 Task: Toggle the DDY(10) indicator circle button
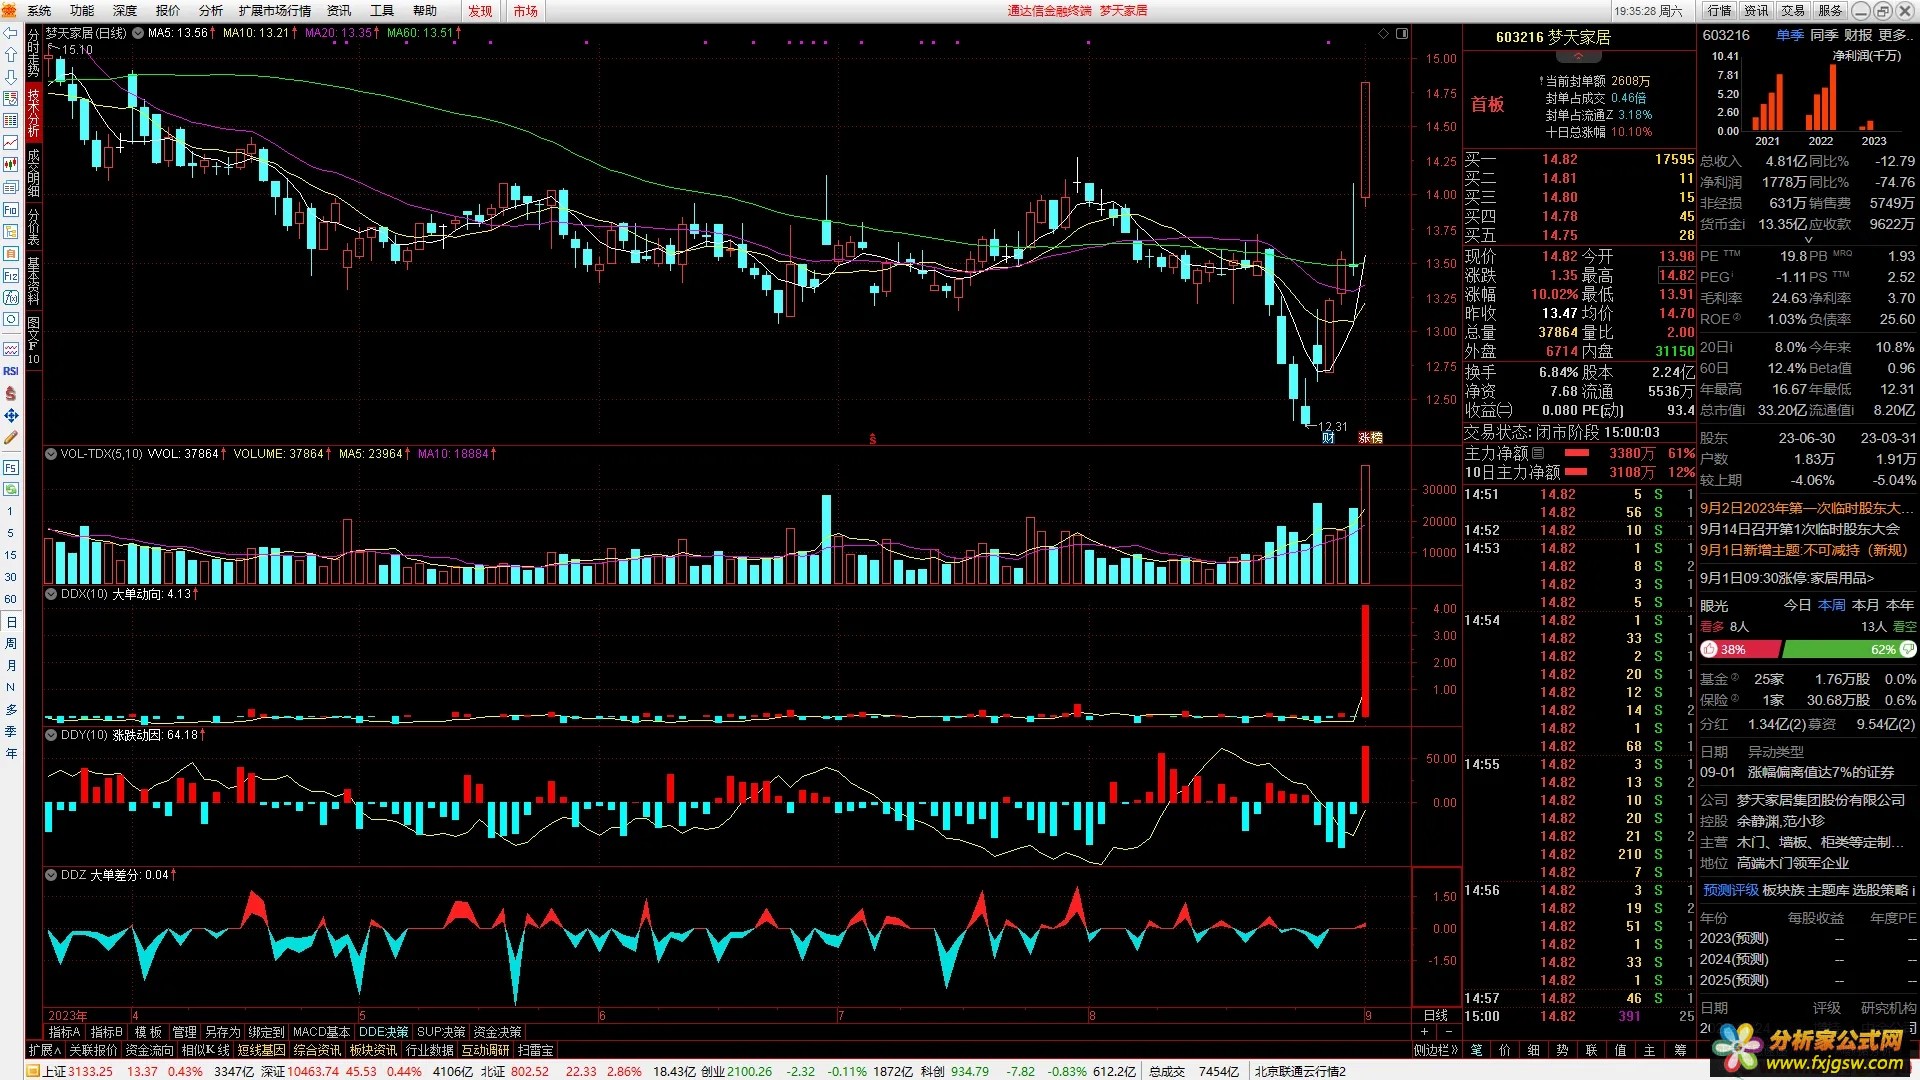coord(51,734)
